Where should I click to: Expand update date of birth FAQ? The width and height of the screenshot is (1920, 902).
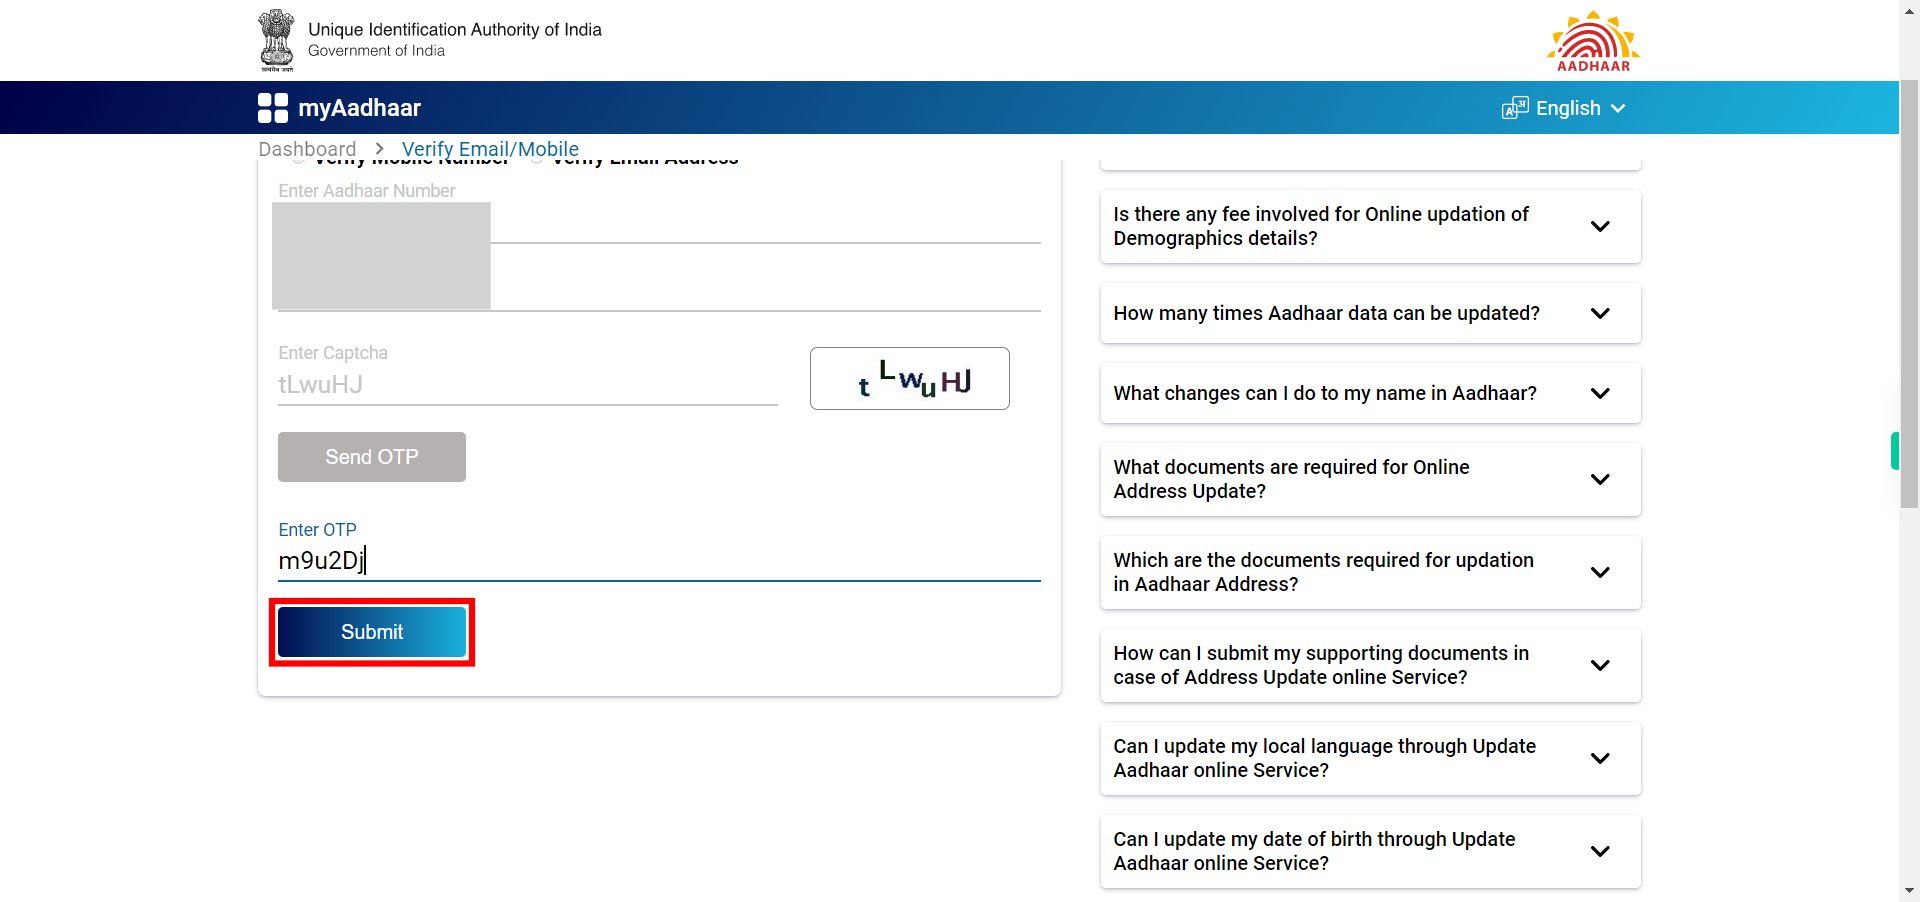(x=1371, y=851)
